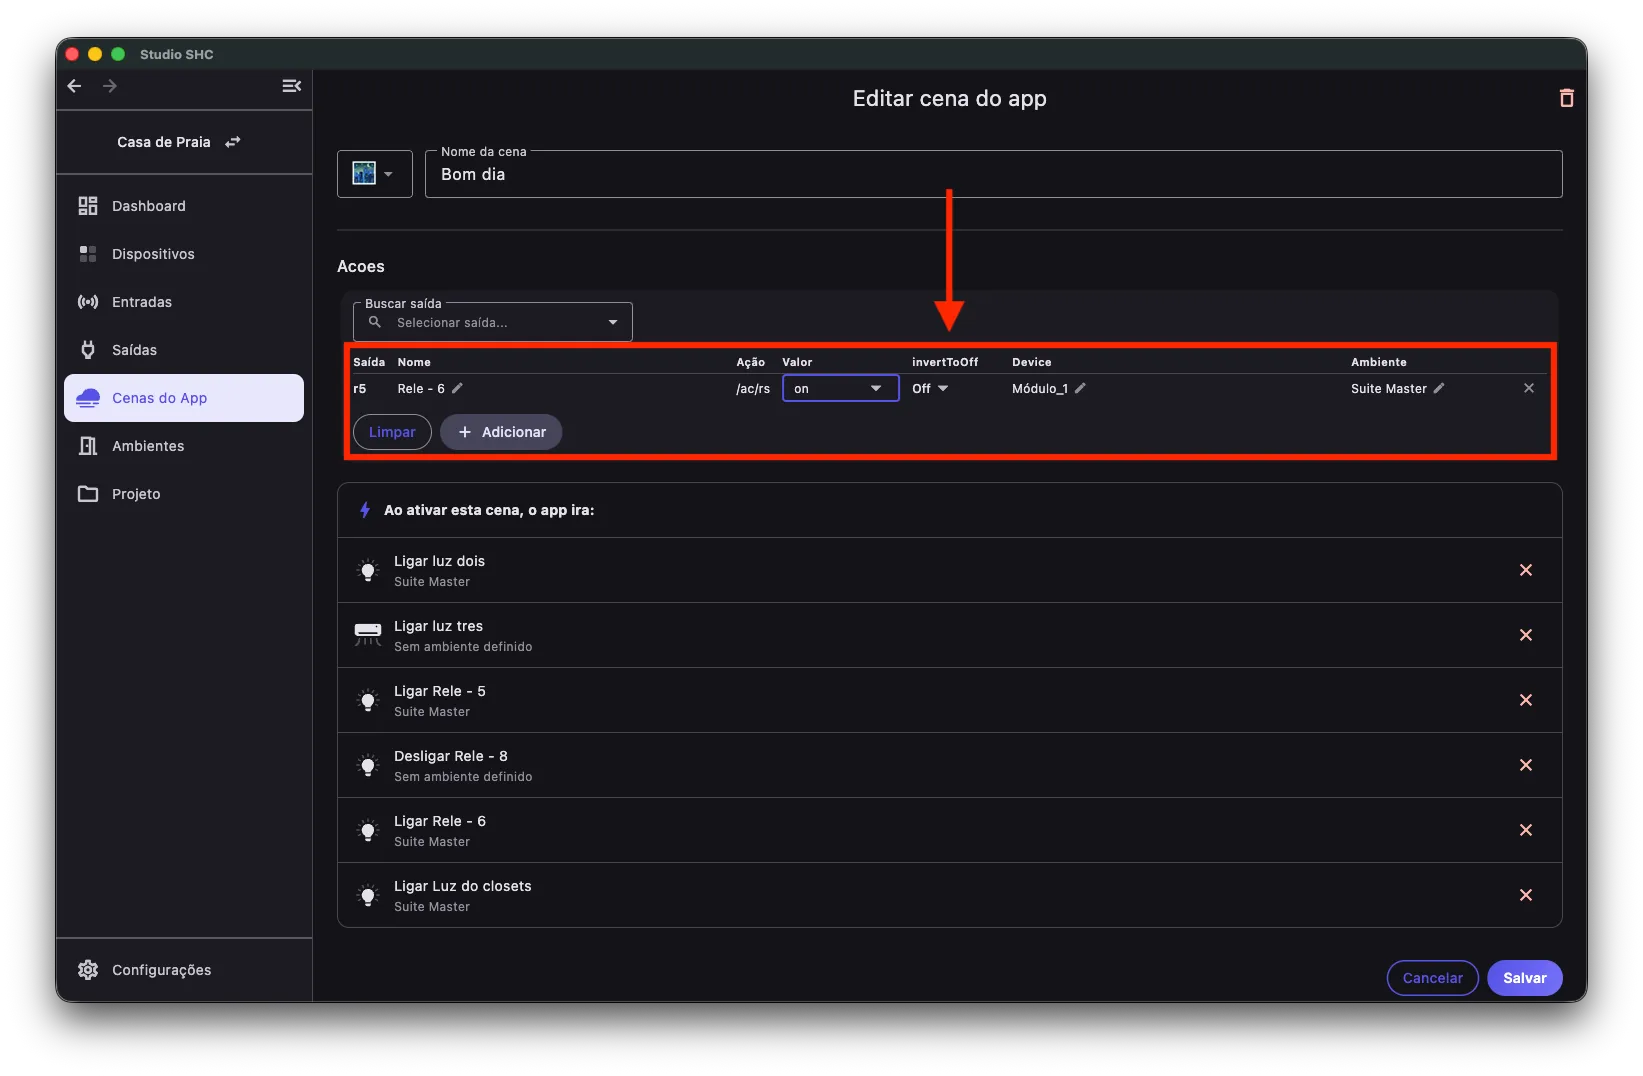The height and width of the screenshot is (1076, 1643).
Task: Select Cenas do App menu item
Action: click(184, 398)
